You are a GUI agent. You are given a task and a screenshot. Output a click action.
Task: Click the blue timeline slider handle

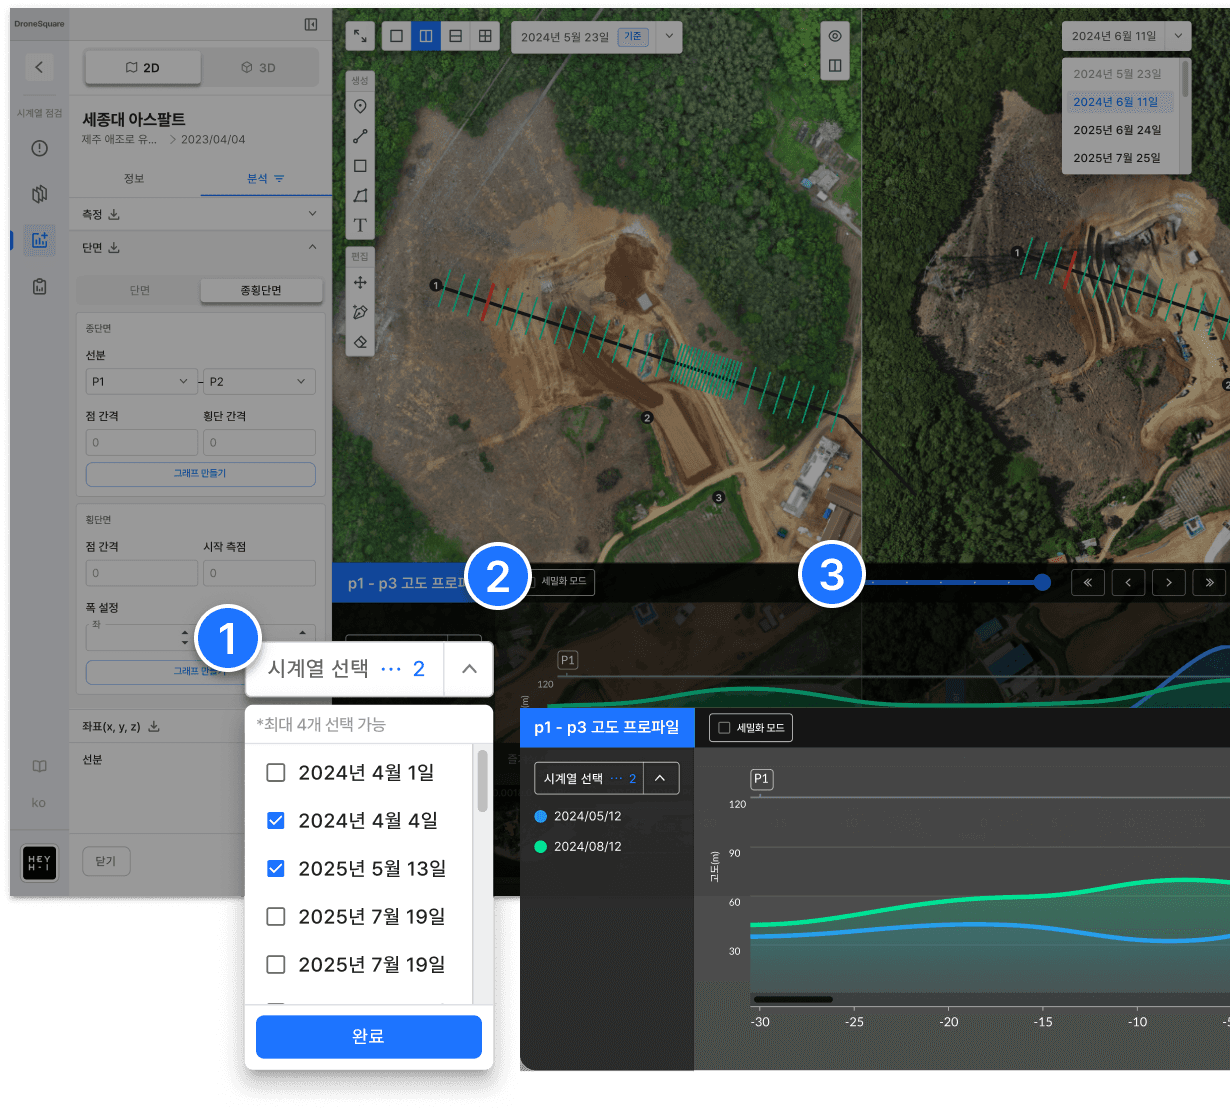1042,582
